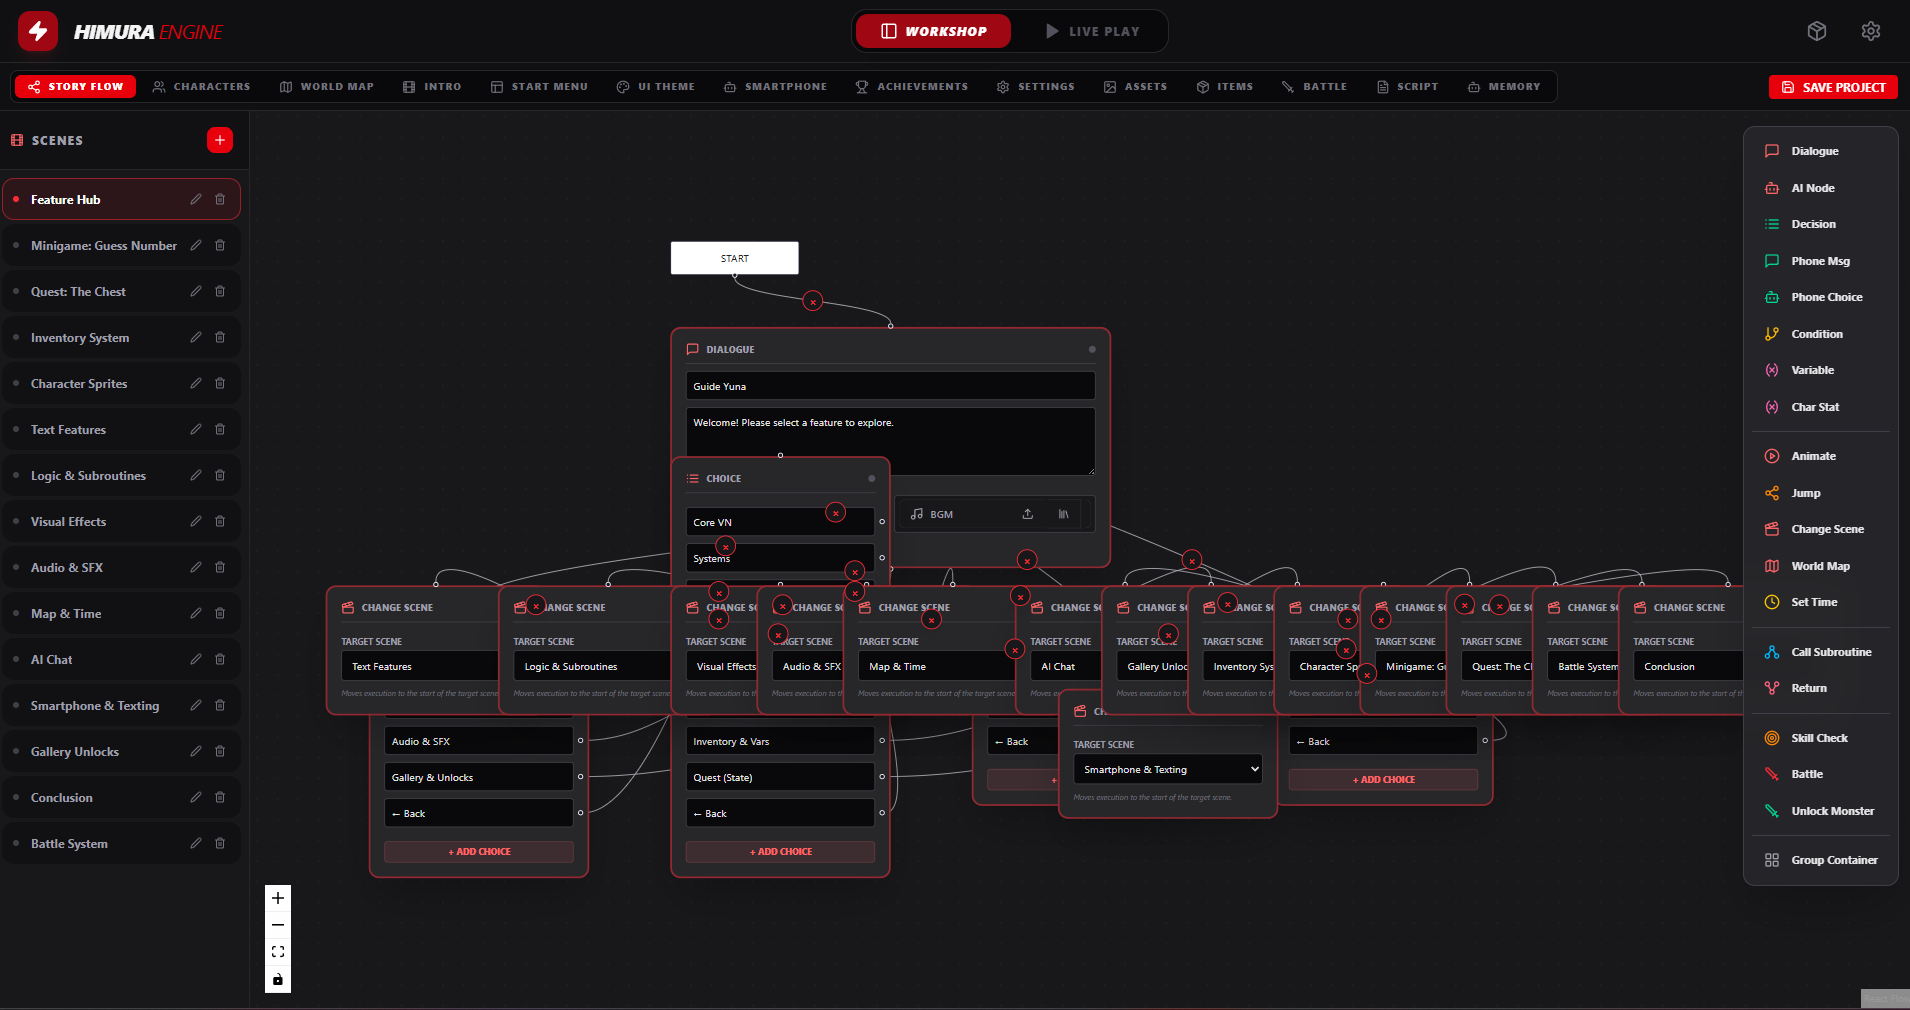
Task: Switch to Workshop mode
Action: point(934,31)
